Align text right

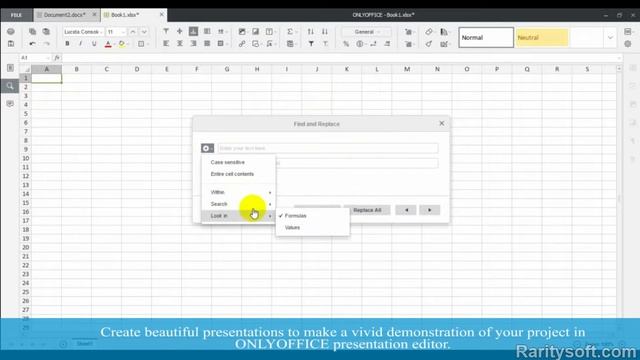point(193,43)
